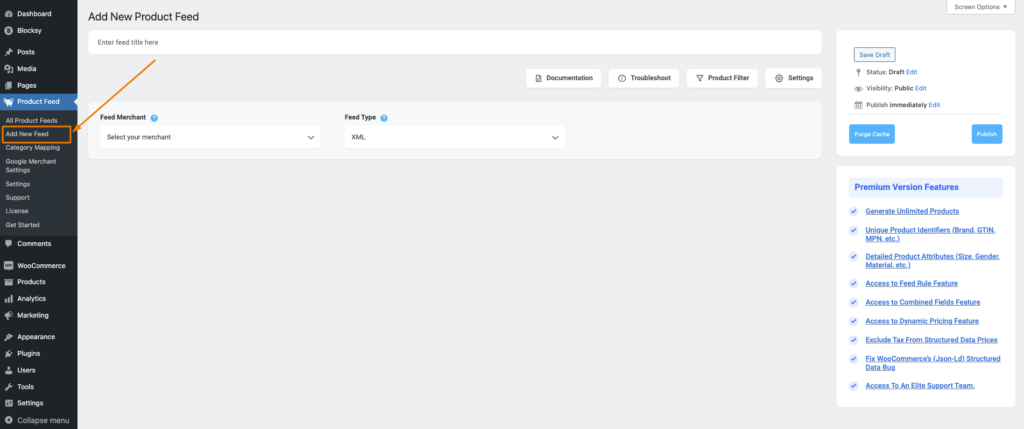Screen dimensions: 1024x429
Task: Open All Product Feeds submenu item
Action: click(31, 121)
